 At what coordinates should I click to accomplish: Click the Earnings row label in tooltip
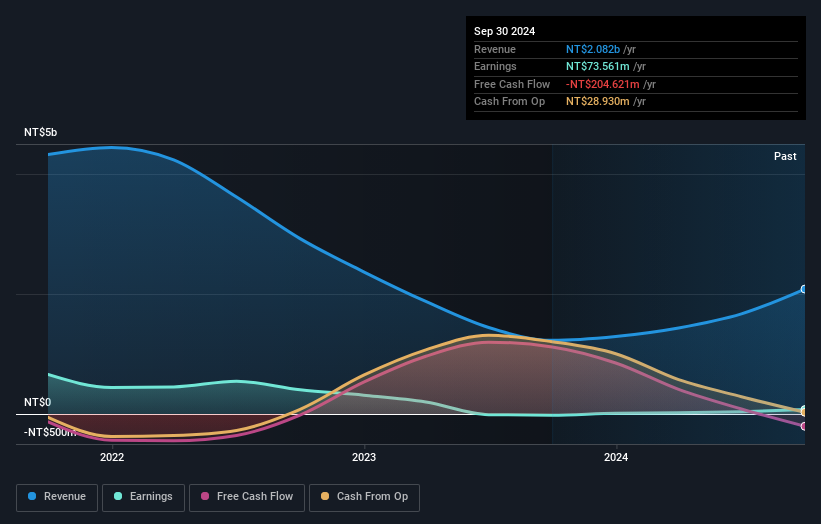click(495, 66)
